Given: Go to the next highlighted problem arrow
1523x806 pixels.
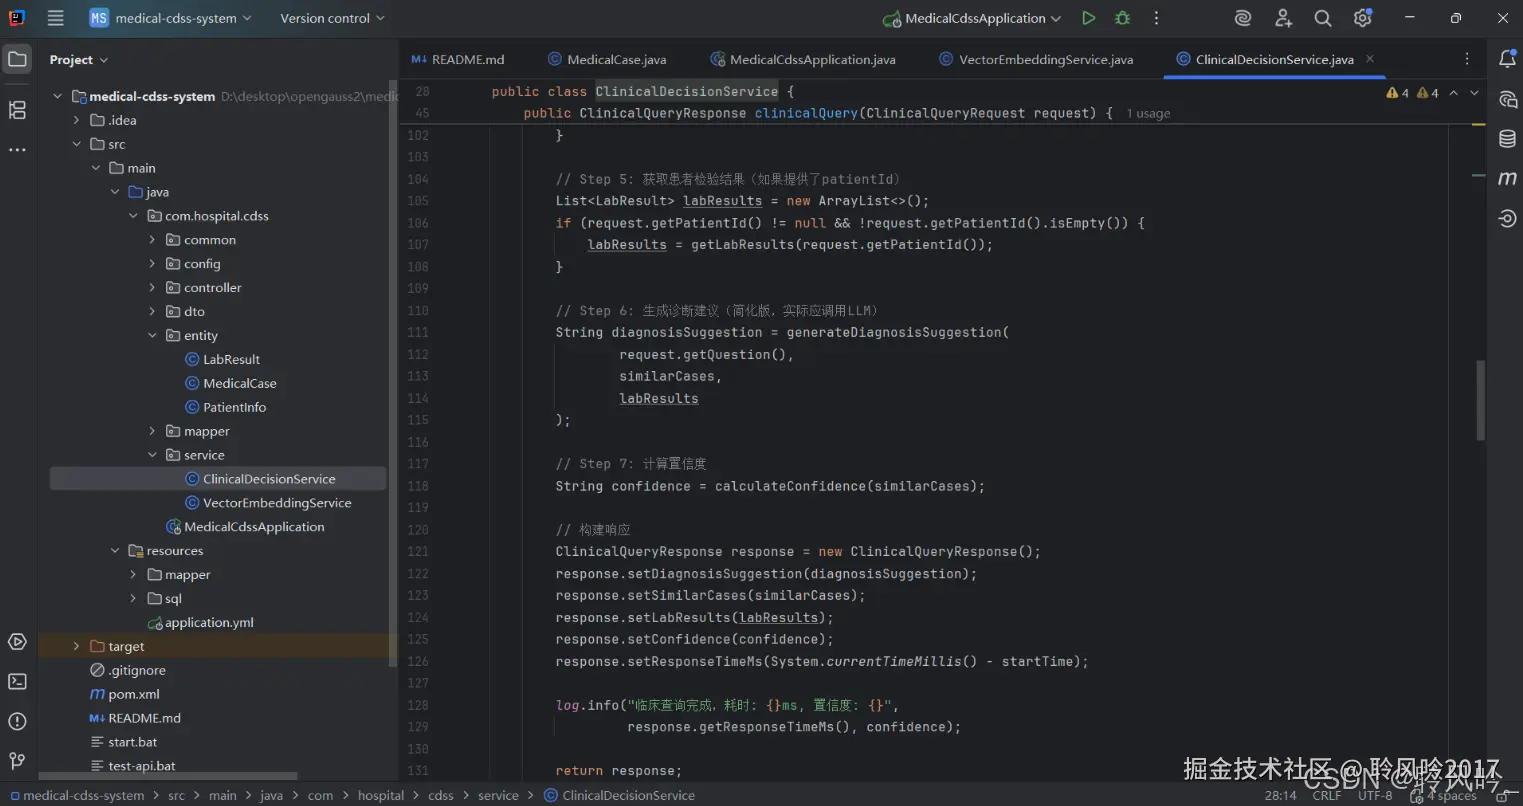Looking at the screenshot, I should (1474, 93).
